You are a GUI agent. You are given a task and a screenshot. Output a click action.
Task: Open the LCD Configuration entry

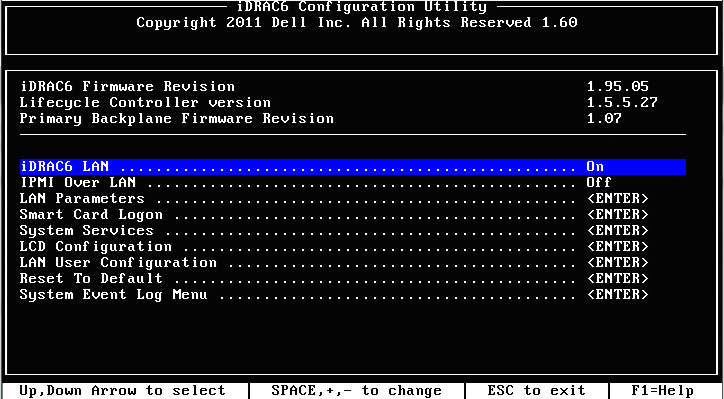pyautogui.click(x=96, y=247)
